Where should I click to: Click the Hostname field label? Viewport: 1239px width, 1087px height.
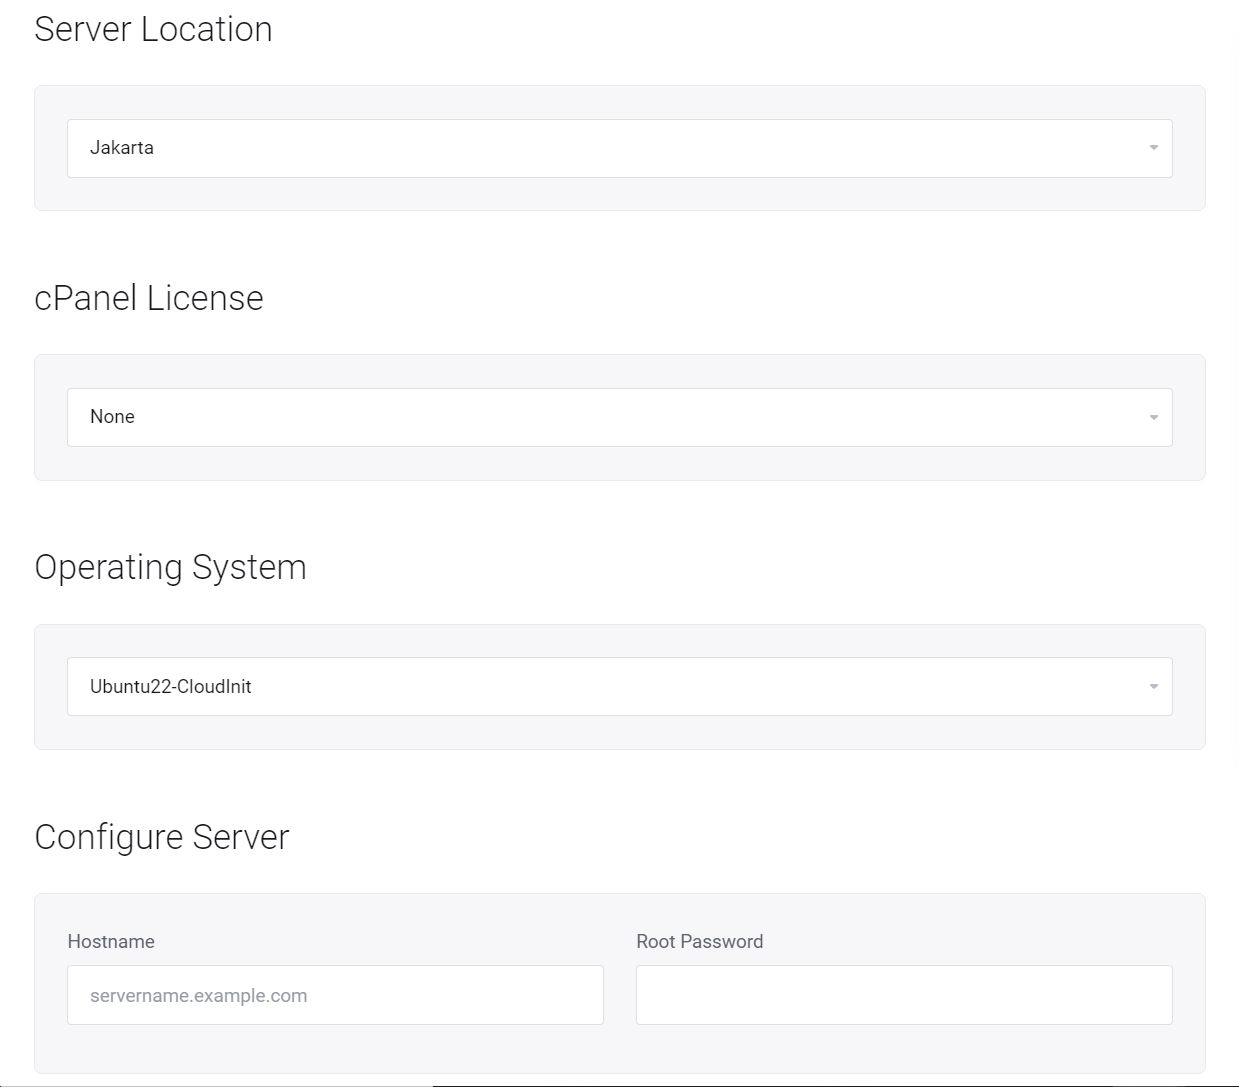(110, 941)
